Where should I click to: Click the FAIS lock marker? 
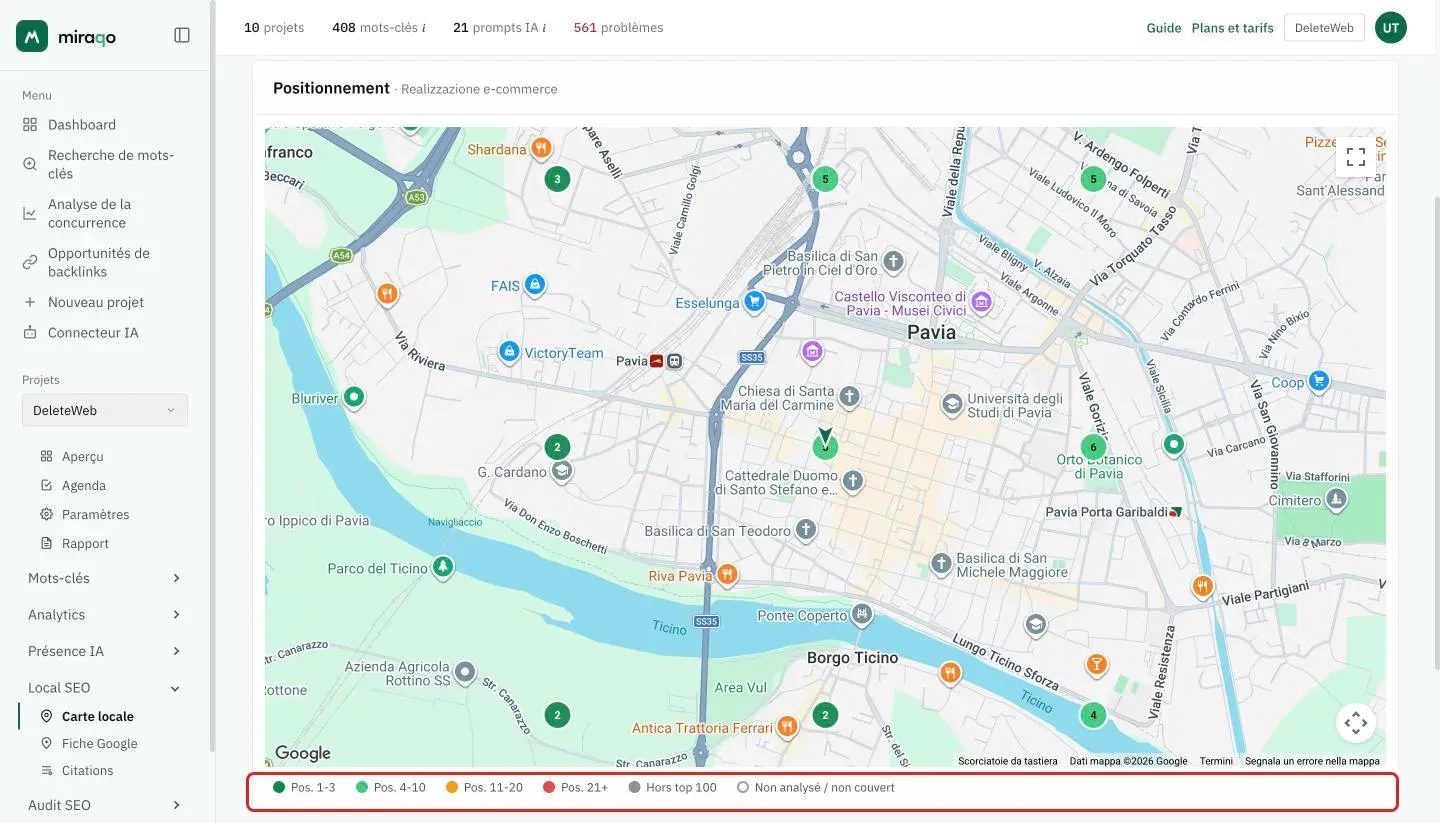(x=535, y=286)
